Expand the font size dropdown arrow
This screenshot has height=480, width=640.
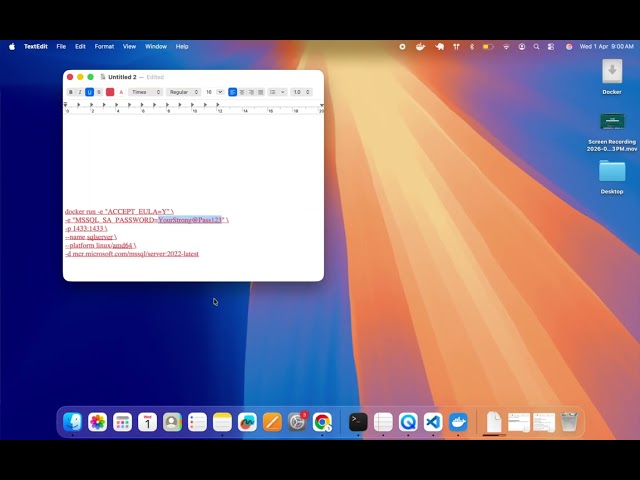pos(220,92)
